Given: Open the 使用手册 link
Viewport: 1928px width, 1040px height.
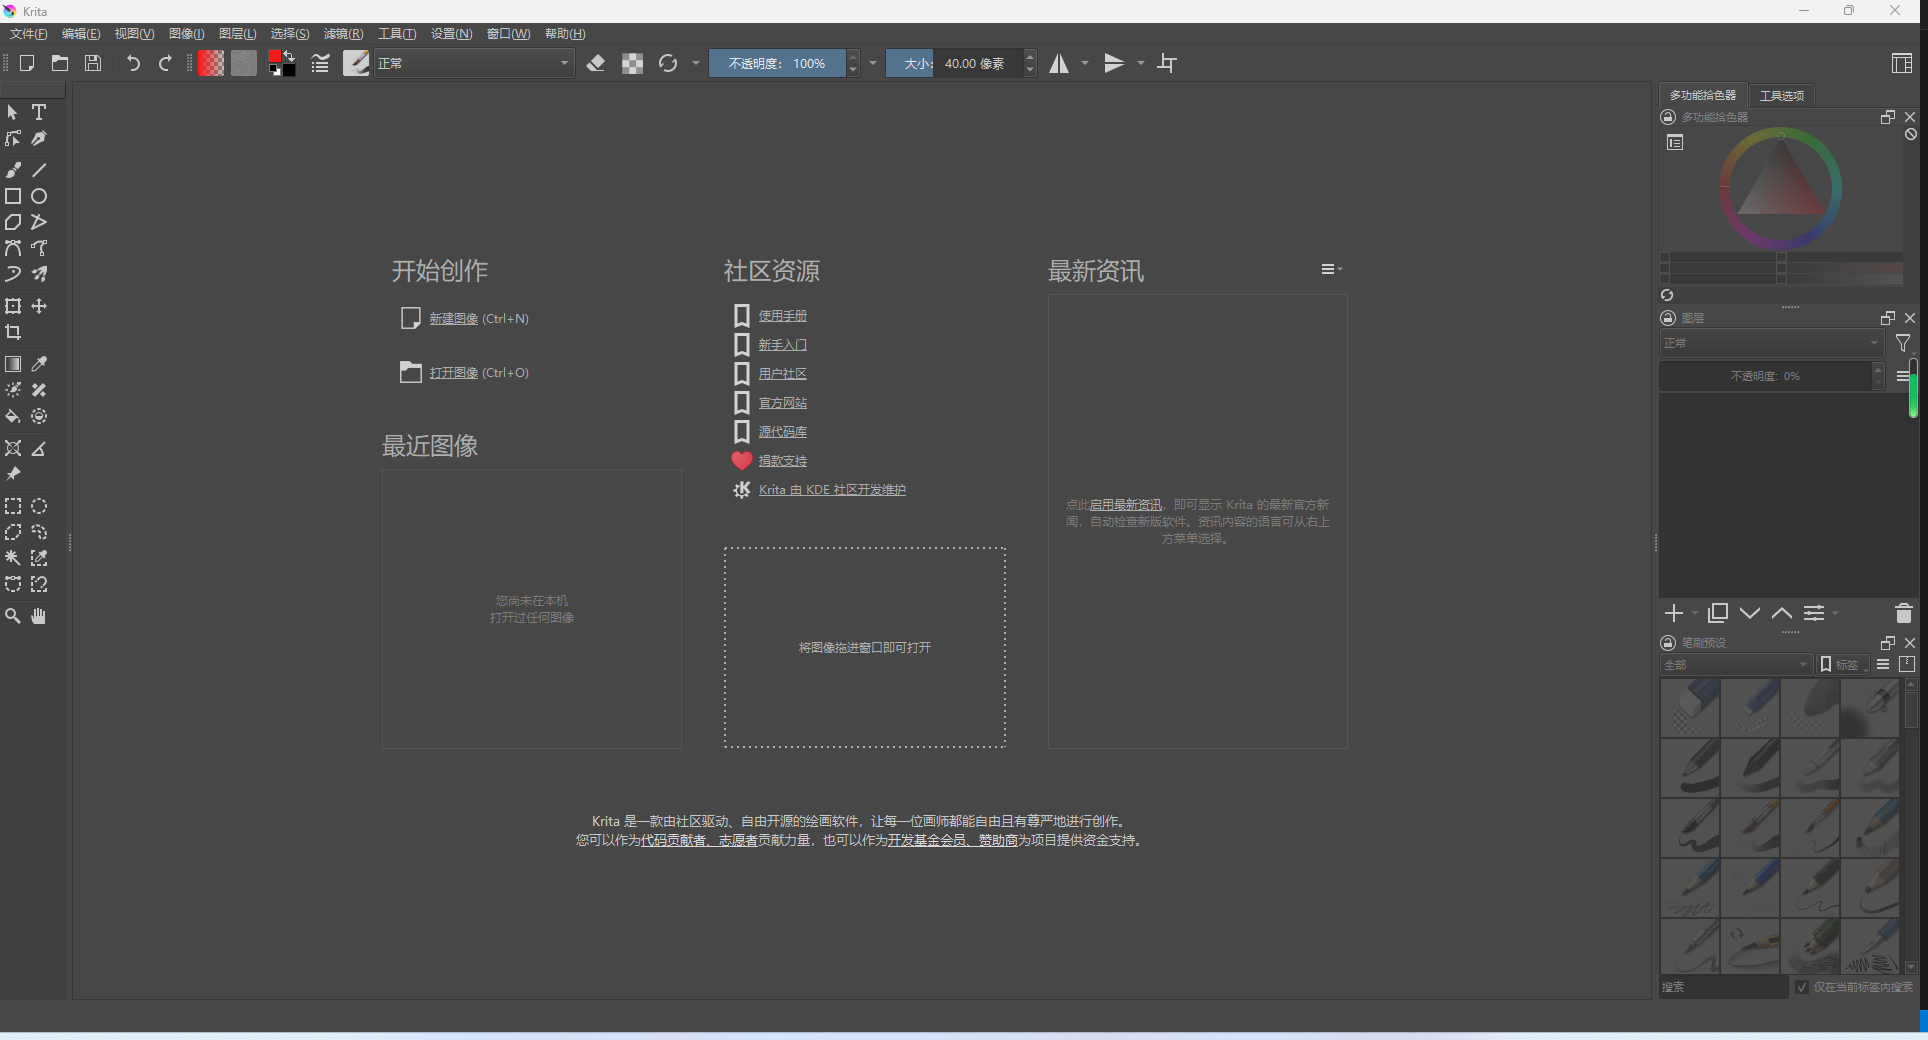Looking at the screenshot, I should pyautogui.click(x=782, y=316).
